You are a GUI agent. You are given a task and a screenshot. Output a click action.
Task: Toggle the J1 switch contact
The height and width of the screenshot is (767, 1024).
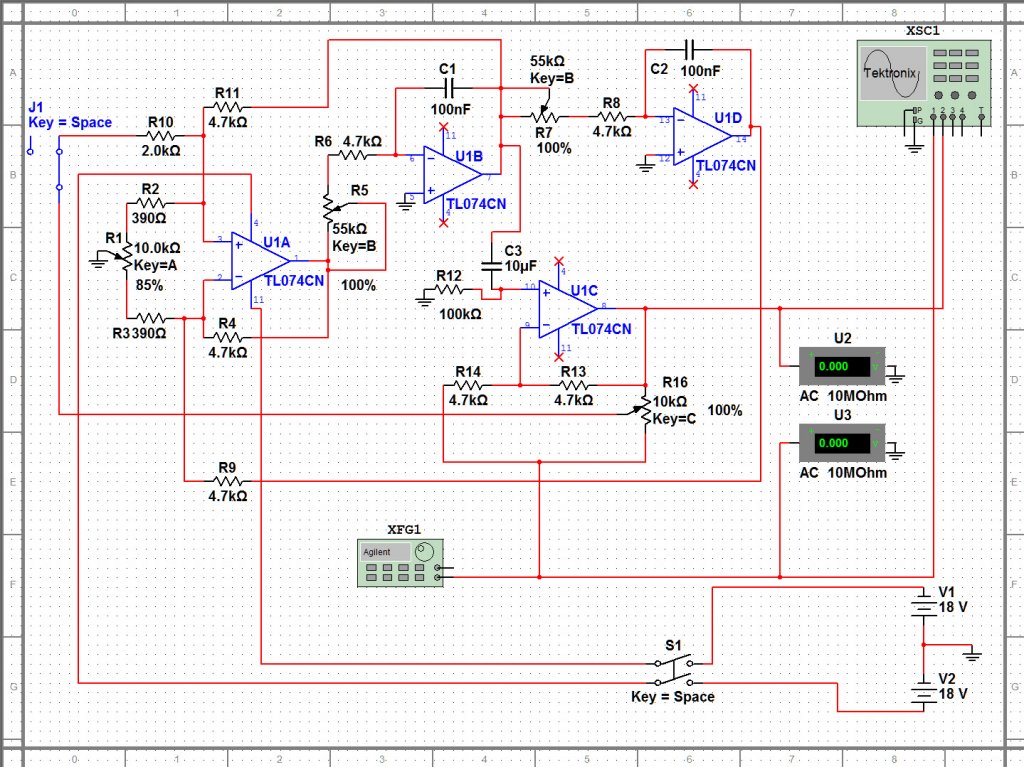[x=59, y=169]
